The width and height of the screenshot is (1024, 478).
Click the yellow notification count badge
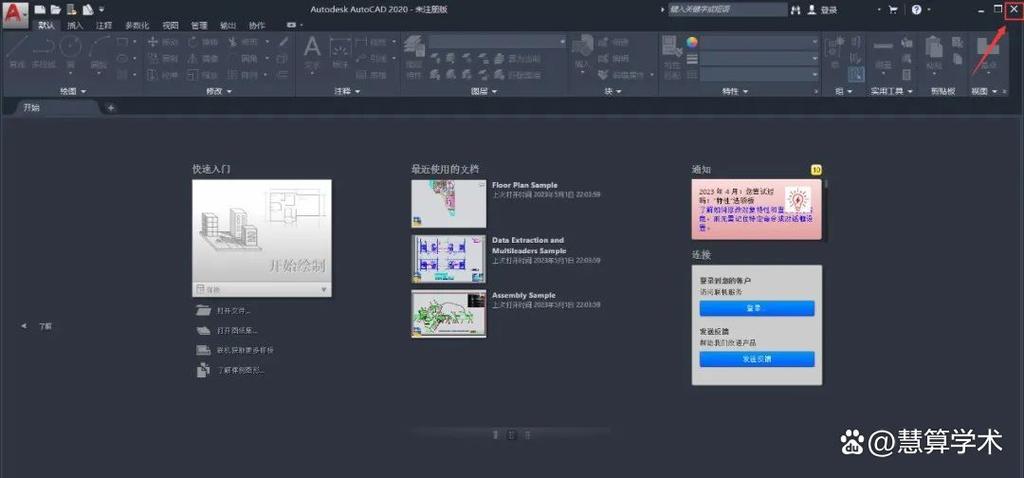(x=816, y=171)
